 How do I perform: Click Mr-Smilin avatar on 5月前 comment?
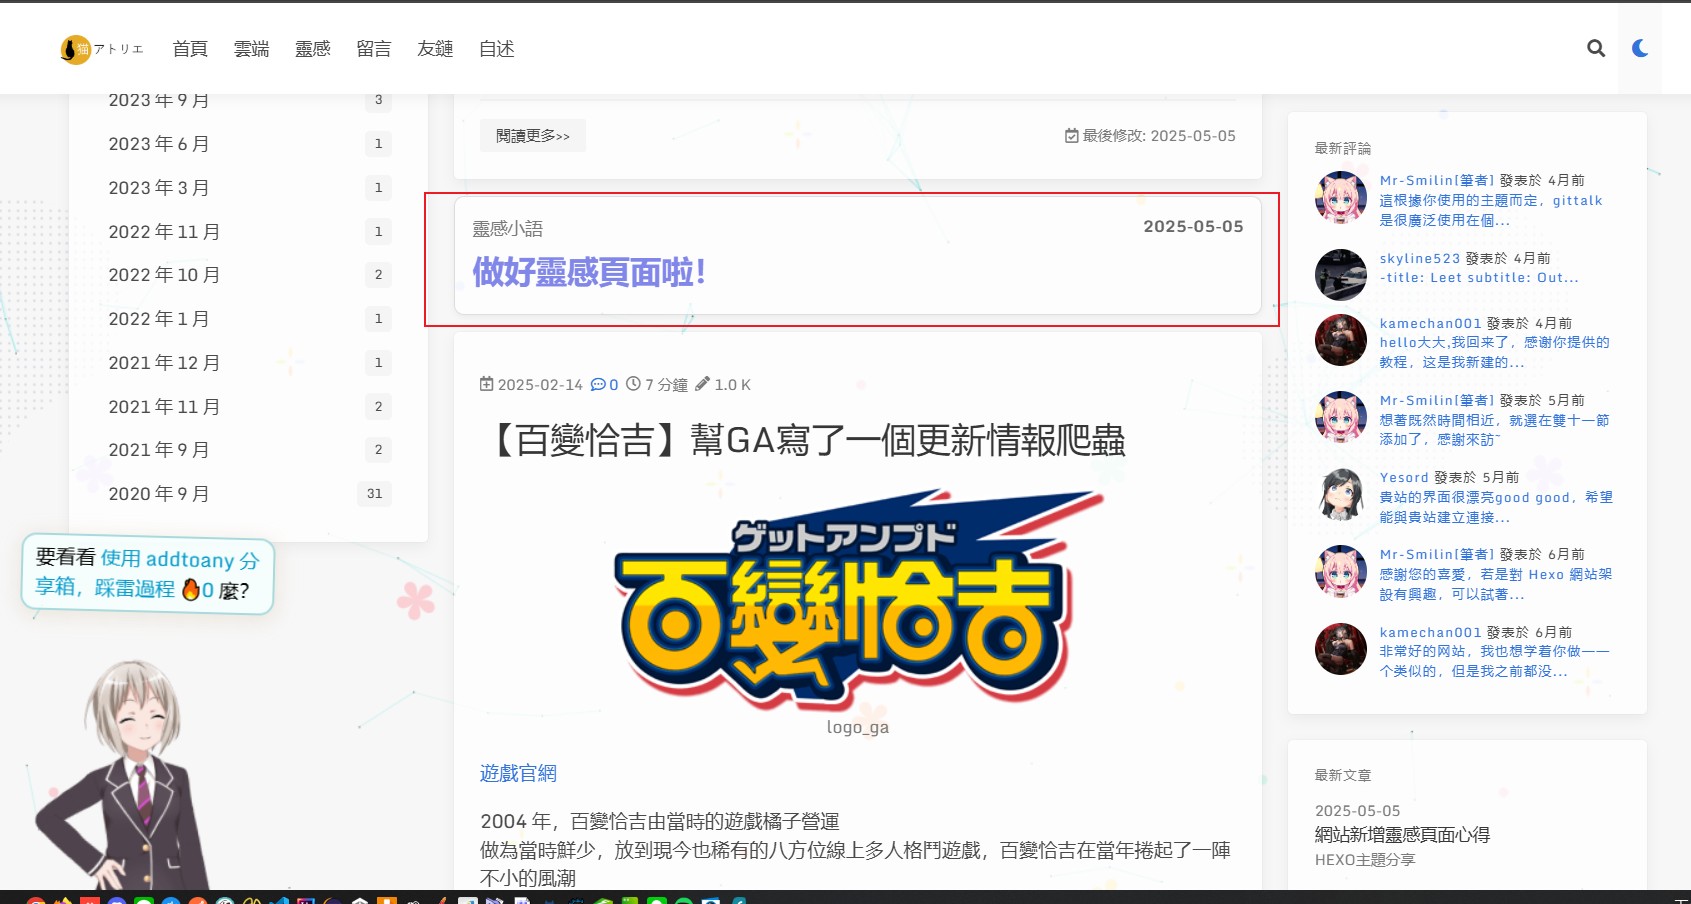[x=1340, y=417]
